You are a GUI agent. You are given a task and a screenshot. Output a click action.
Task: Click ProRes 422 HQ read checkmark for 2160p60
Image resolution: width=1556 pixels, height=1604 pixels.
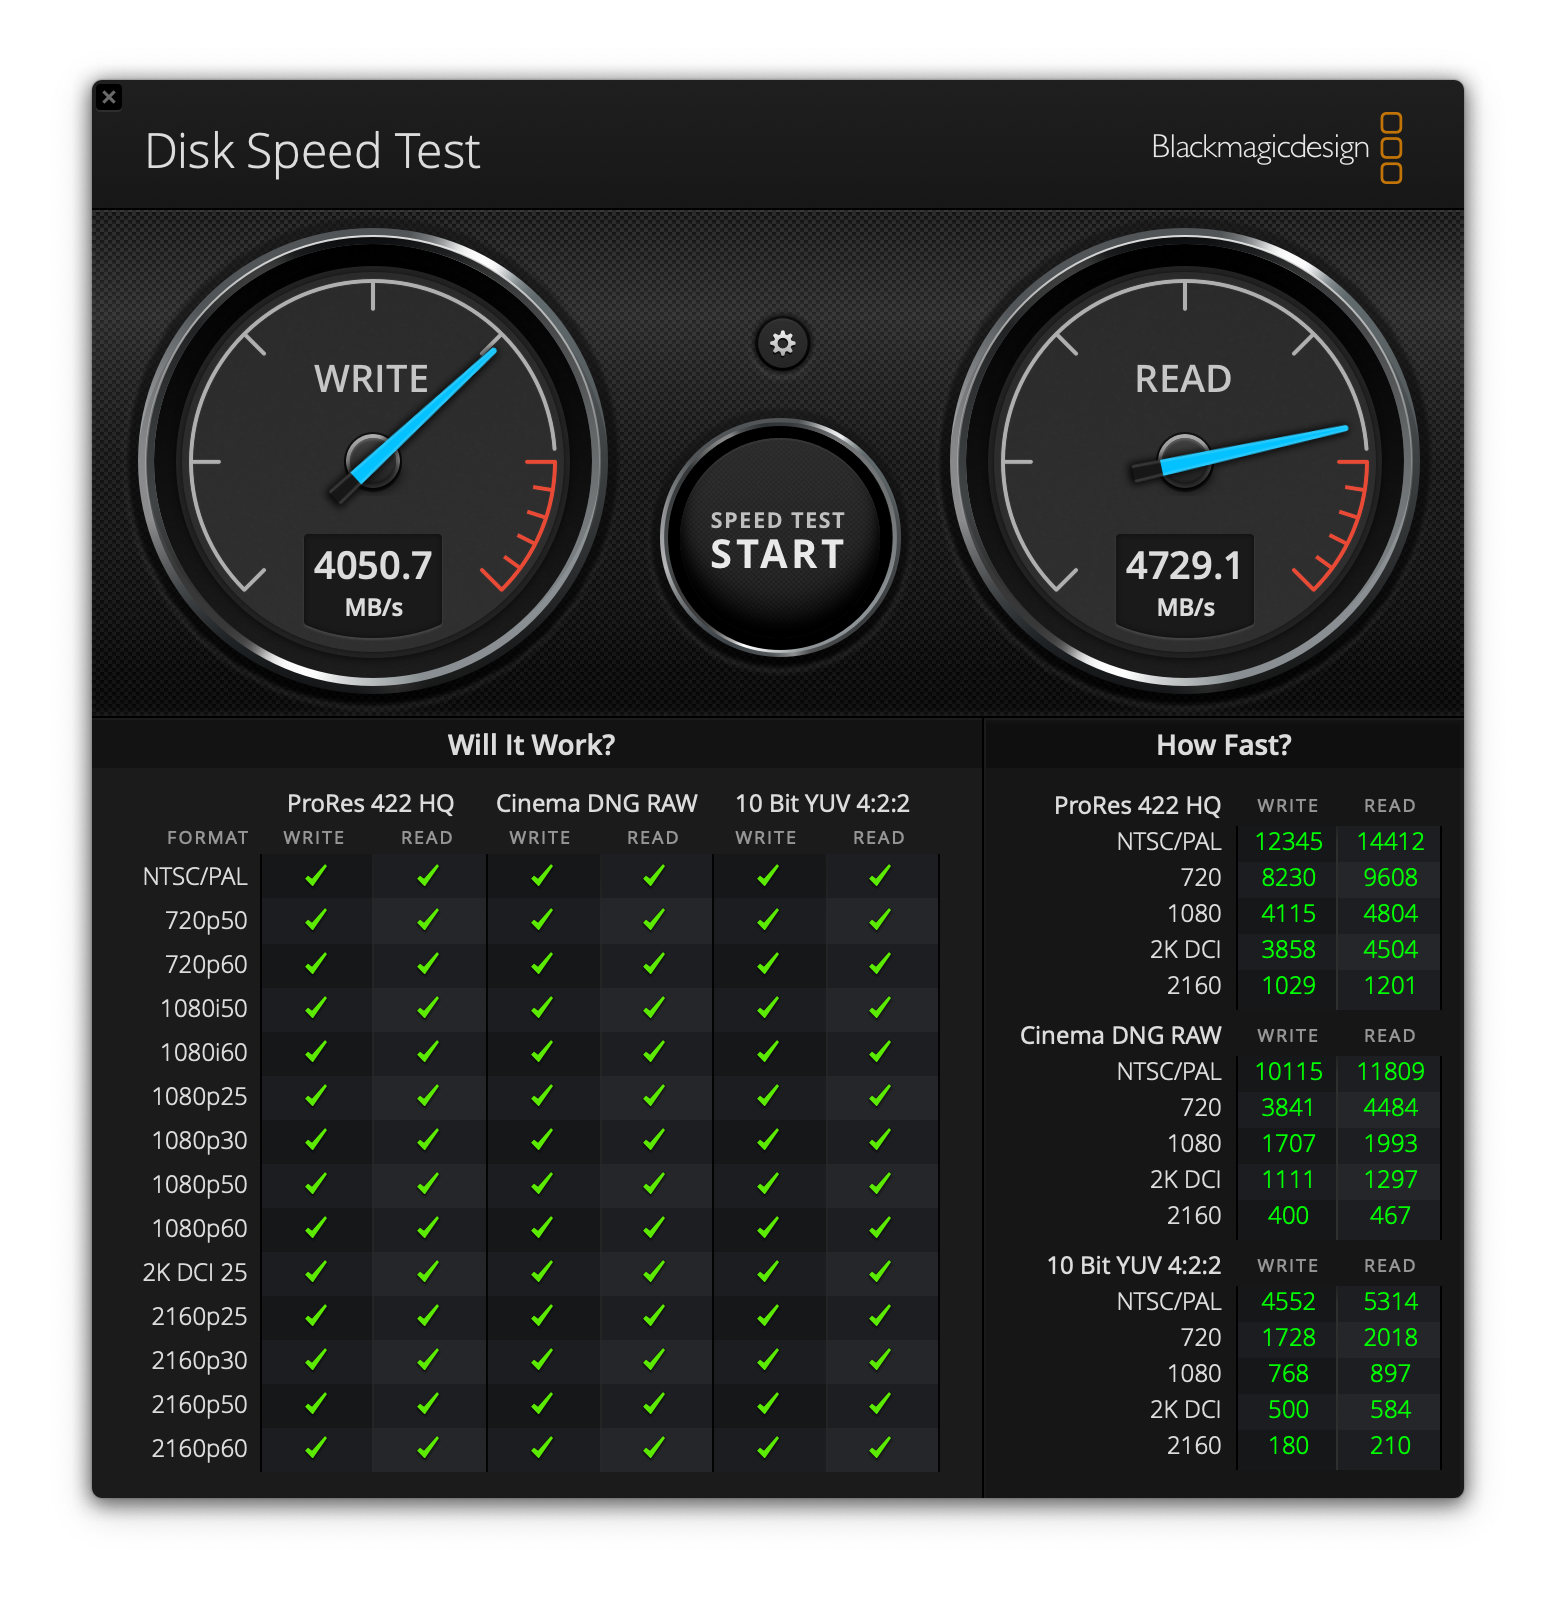coord(428,1448)
